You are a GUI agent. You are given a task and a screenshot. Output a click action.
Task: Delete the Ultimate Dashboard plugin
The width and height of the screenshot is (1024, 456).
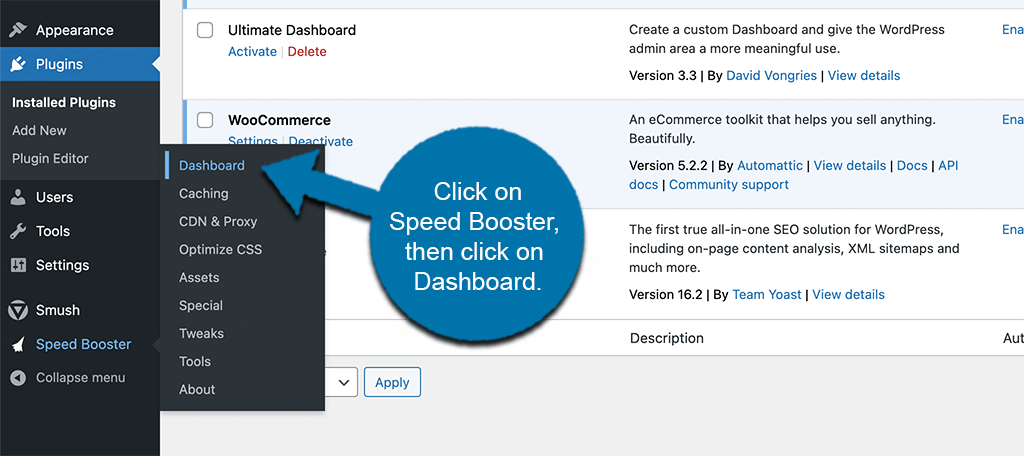pyautogui.click(x=307, y=52)
